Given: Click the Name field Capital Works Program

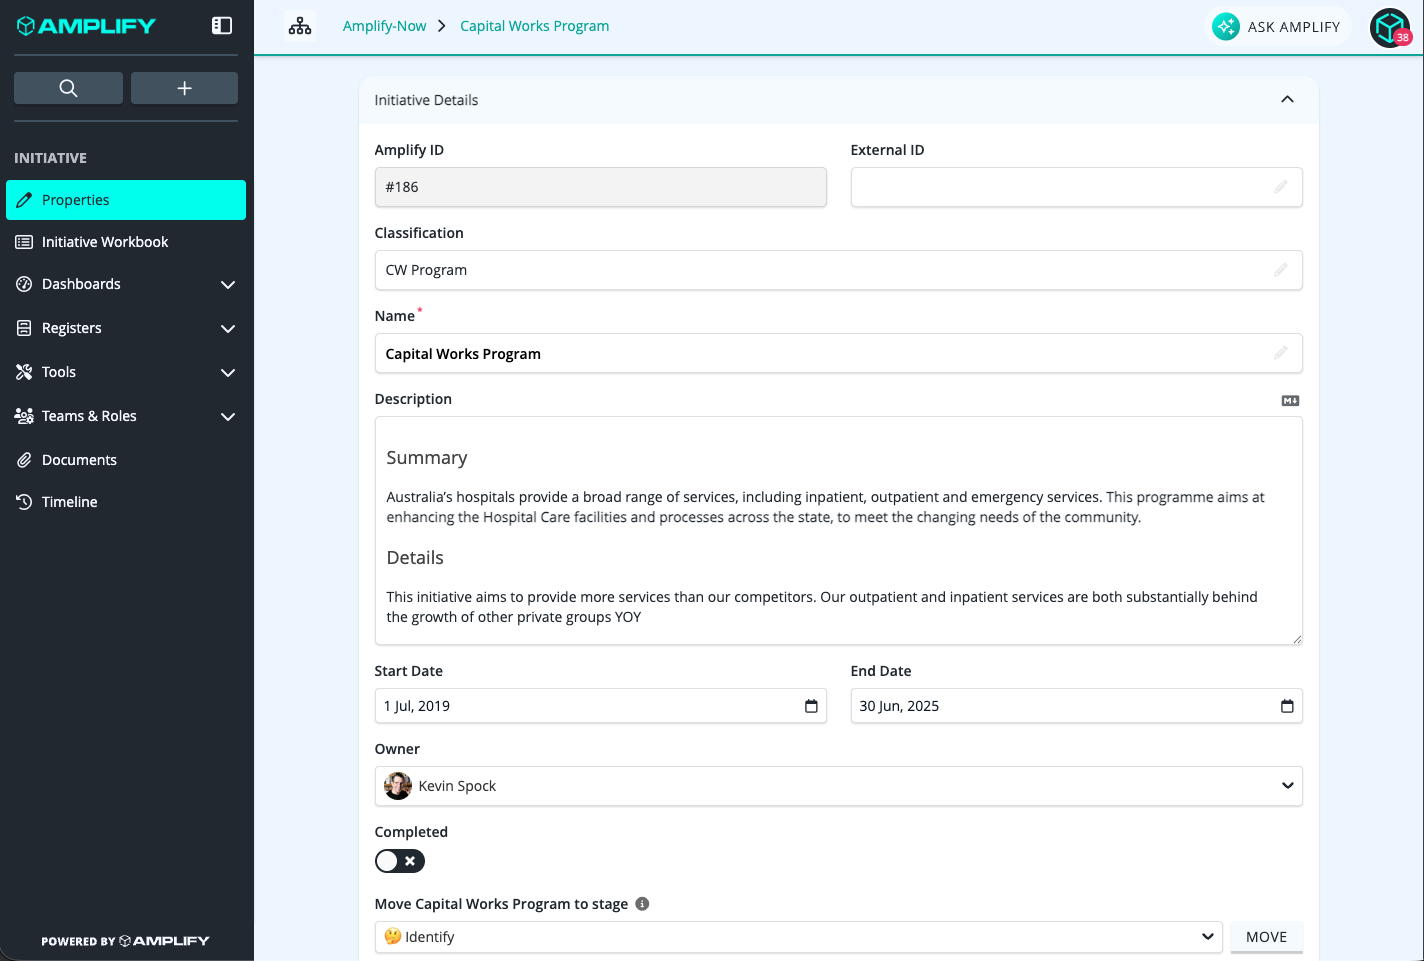Looking at the screenshot, I should pyautogui.click(x=839, y=353).
